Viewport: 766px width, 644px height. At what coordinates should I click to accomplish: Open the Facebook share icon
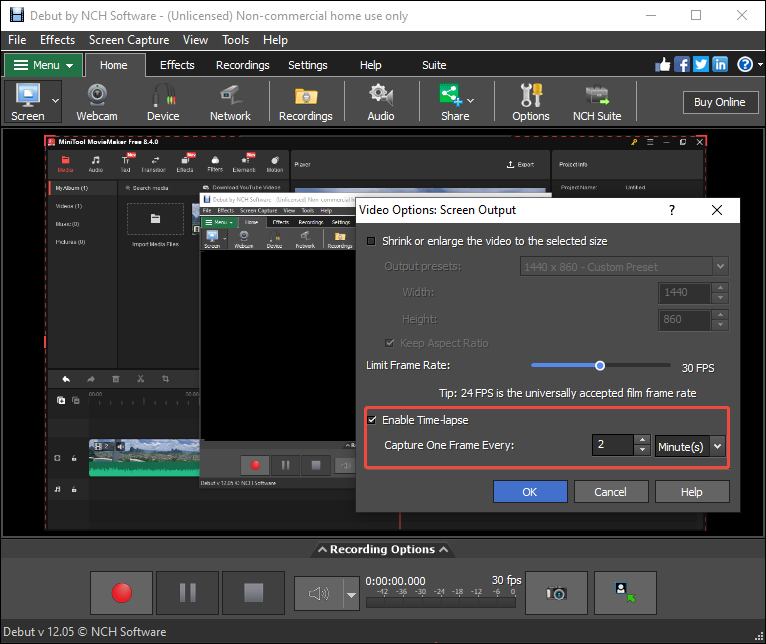681,64
